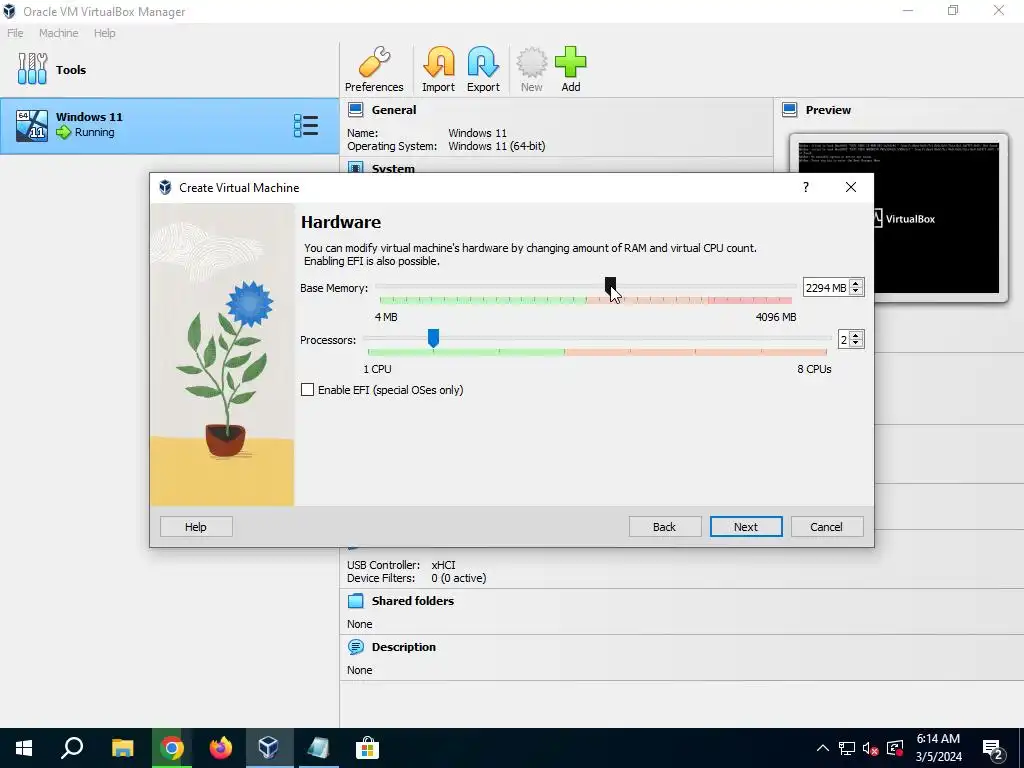
Task: Click the volume muted tray icon
Action: tap(870, 748)
